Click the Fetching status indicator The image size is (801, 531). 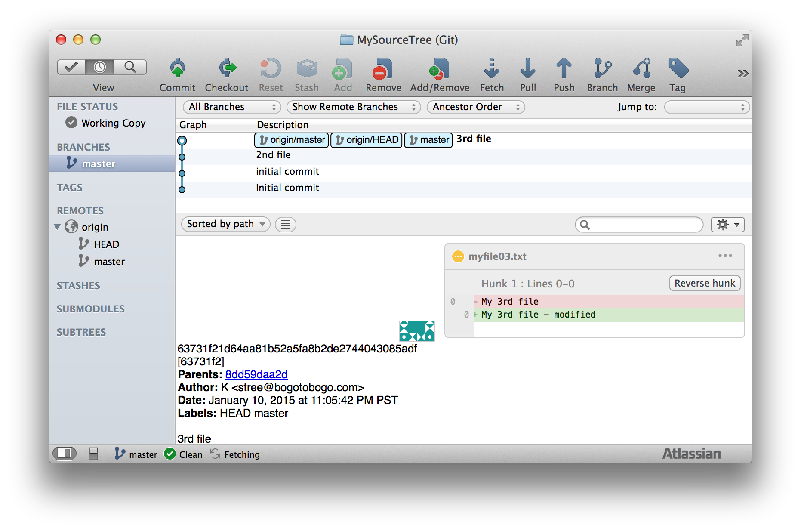click(235, 454)
